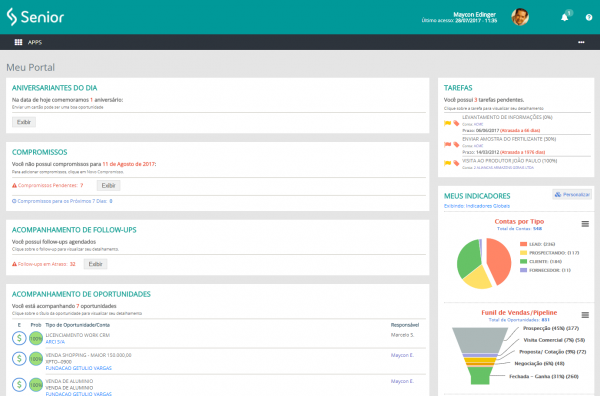
Task: Open Contas por Tipo chart hamburger menu
Action: (585, 224)
